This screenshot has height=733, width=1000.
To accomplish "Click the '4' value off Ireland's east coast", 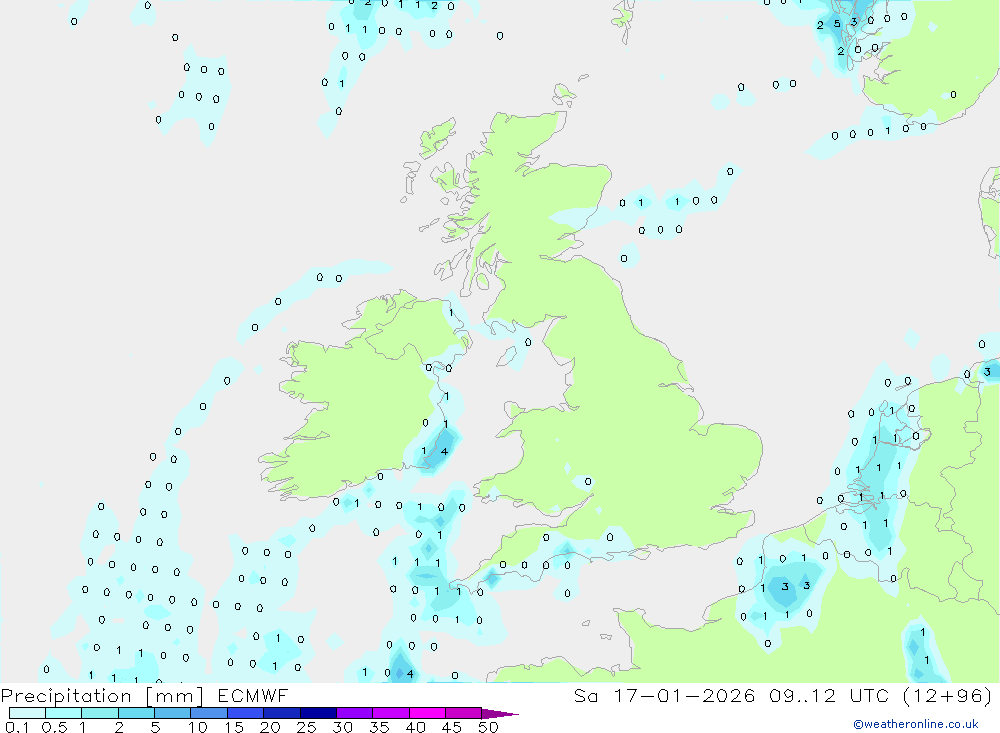I will pos(445,452).
